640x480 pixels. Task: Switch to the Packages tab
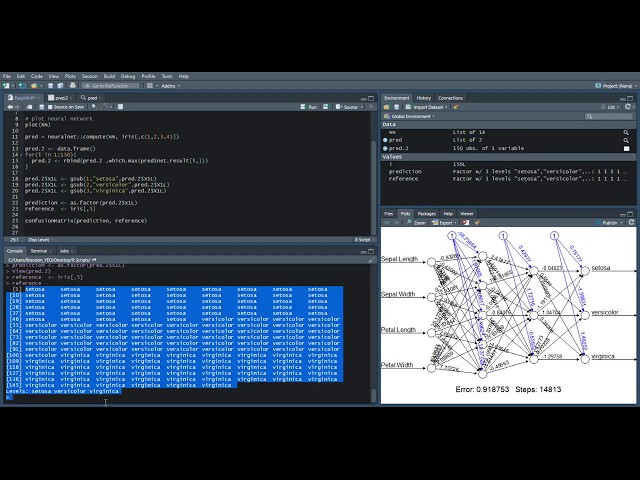(427, 213)
